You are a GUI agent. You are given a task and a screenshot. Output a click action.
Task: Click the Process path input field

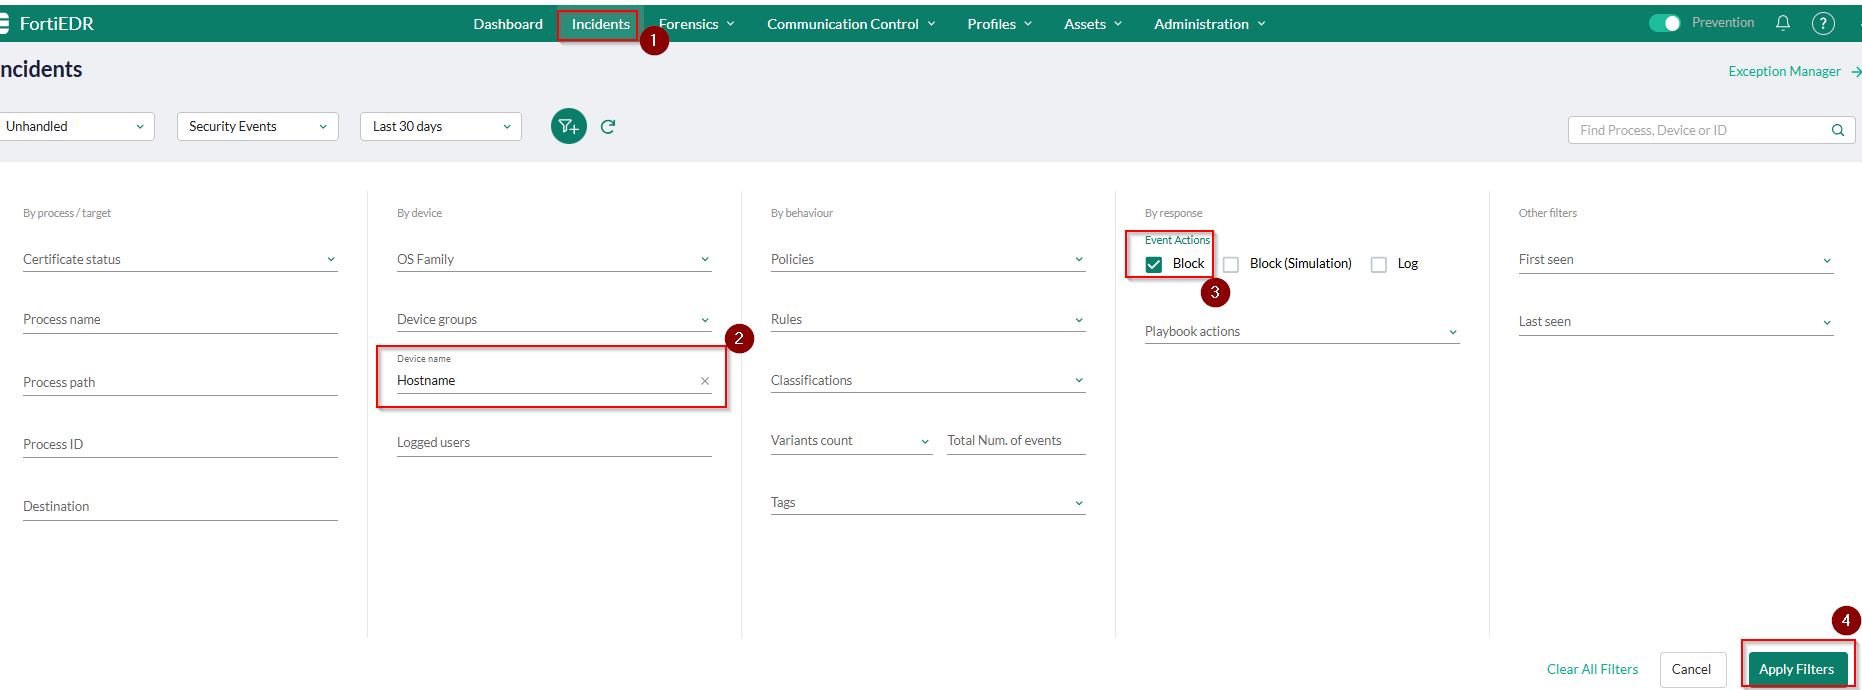tap(180, 382)
